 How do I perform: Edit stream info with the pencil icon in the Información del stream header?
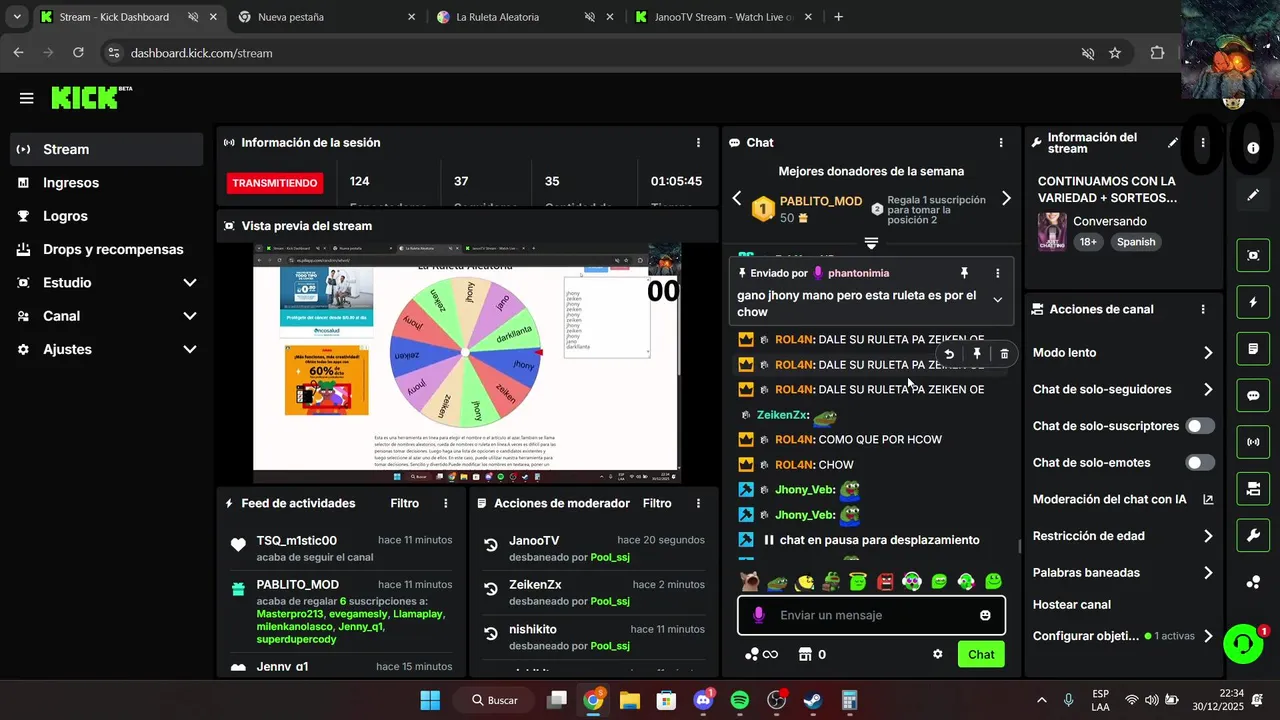(x=1173, y=143)
